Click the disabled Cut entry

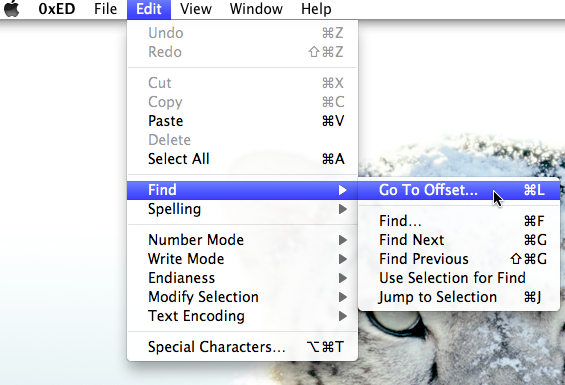click(x=243, y=83)
